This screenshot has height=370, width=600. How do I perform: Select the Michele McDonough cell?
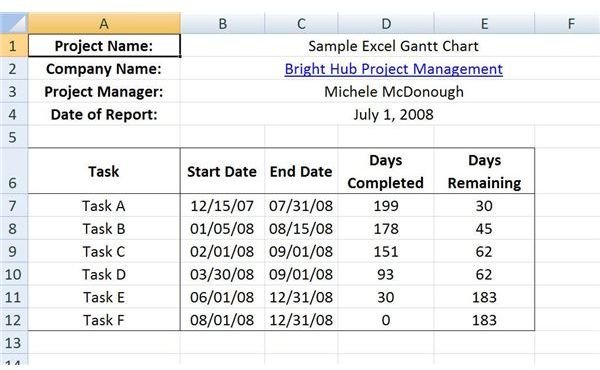[x=393, y=91]
